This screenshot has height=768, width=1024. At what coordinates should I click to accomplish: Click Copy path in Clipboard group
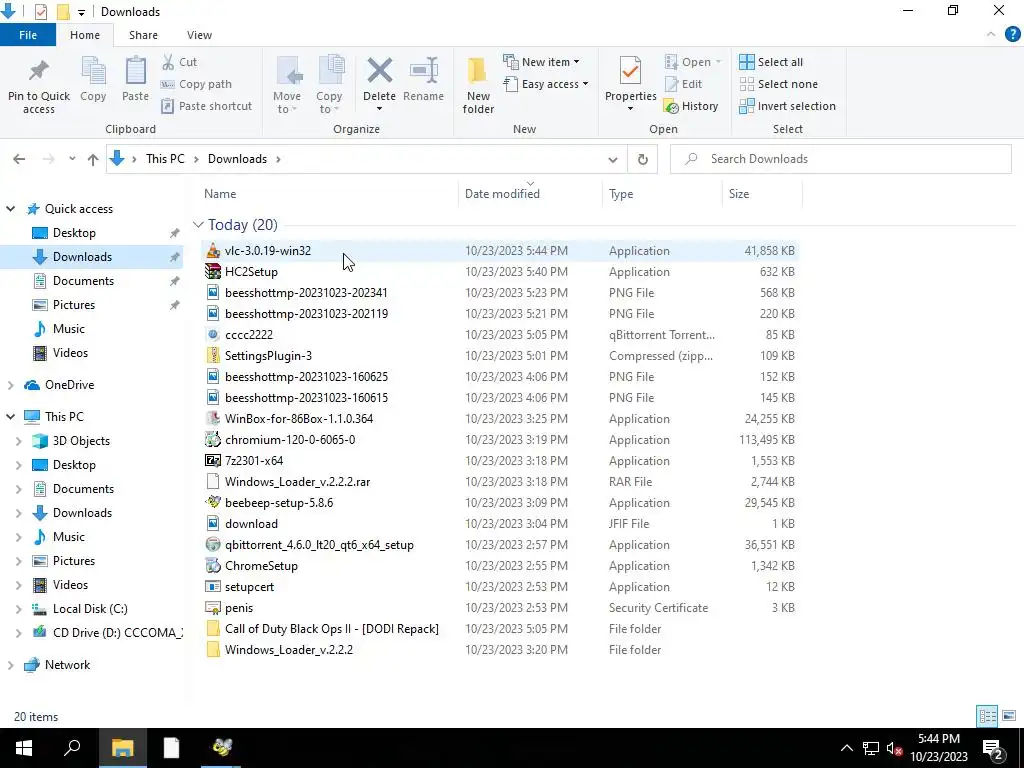tap(196, 84)
